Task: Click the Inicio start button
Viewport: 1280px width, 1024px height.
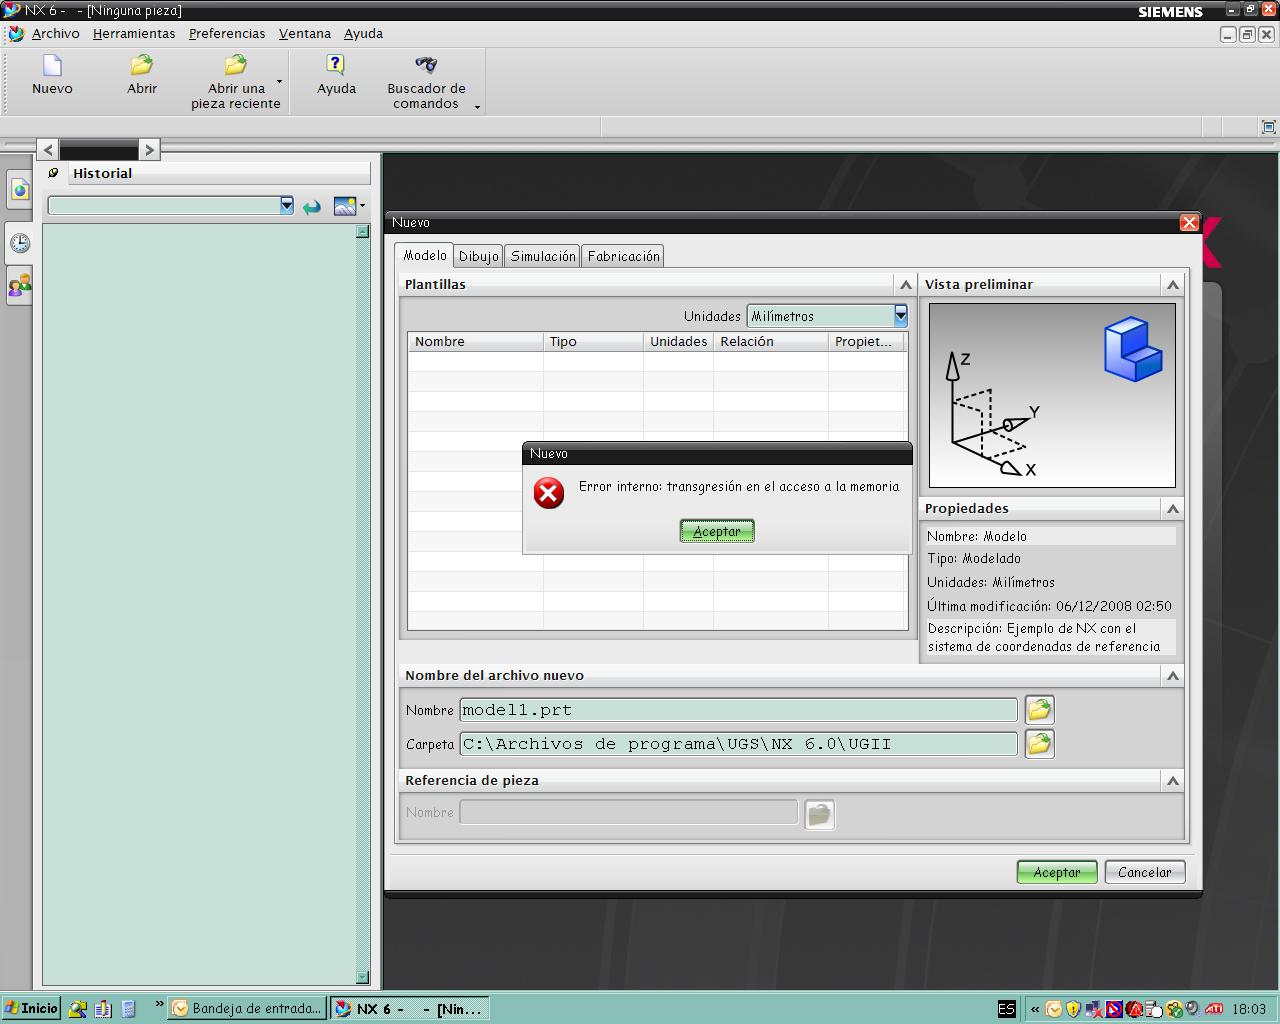Action: [x=32, y=1008]
